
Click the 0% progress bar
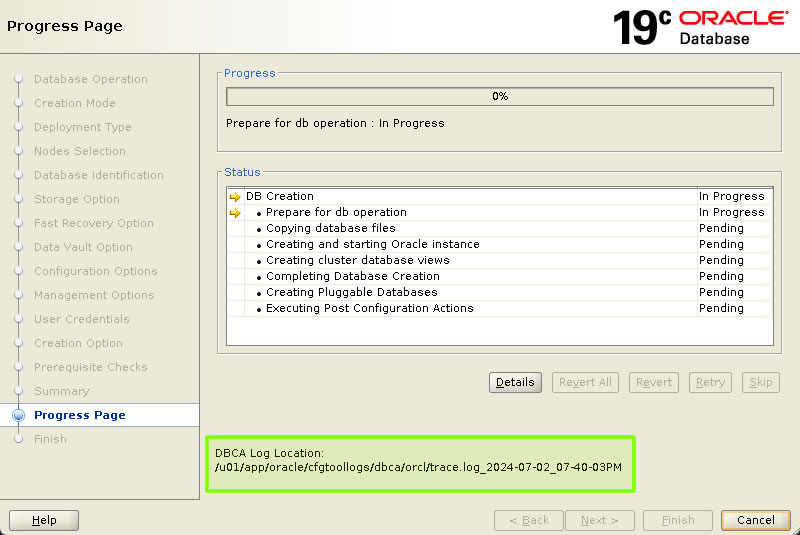coord(500,96)
